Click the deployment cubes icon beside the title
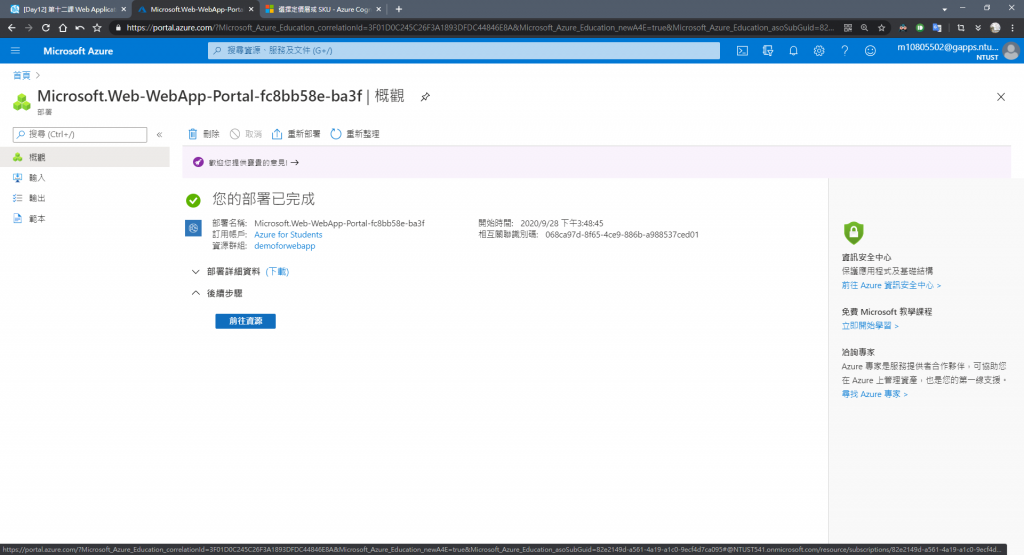Viewport: 1024px width, 555px height. [x=22, y=102]
